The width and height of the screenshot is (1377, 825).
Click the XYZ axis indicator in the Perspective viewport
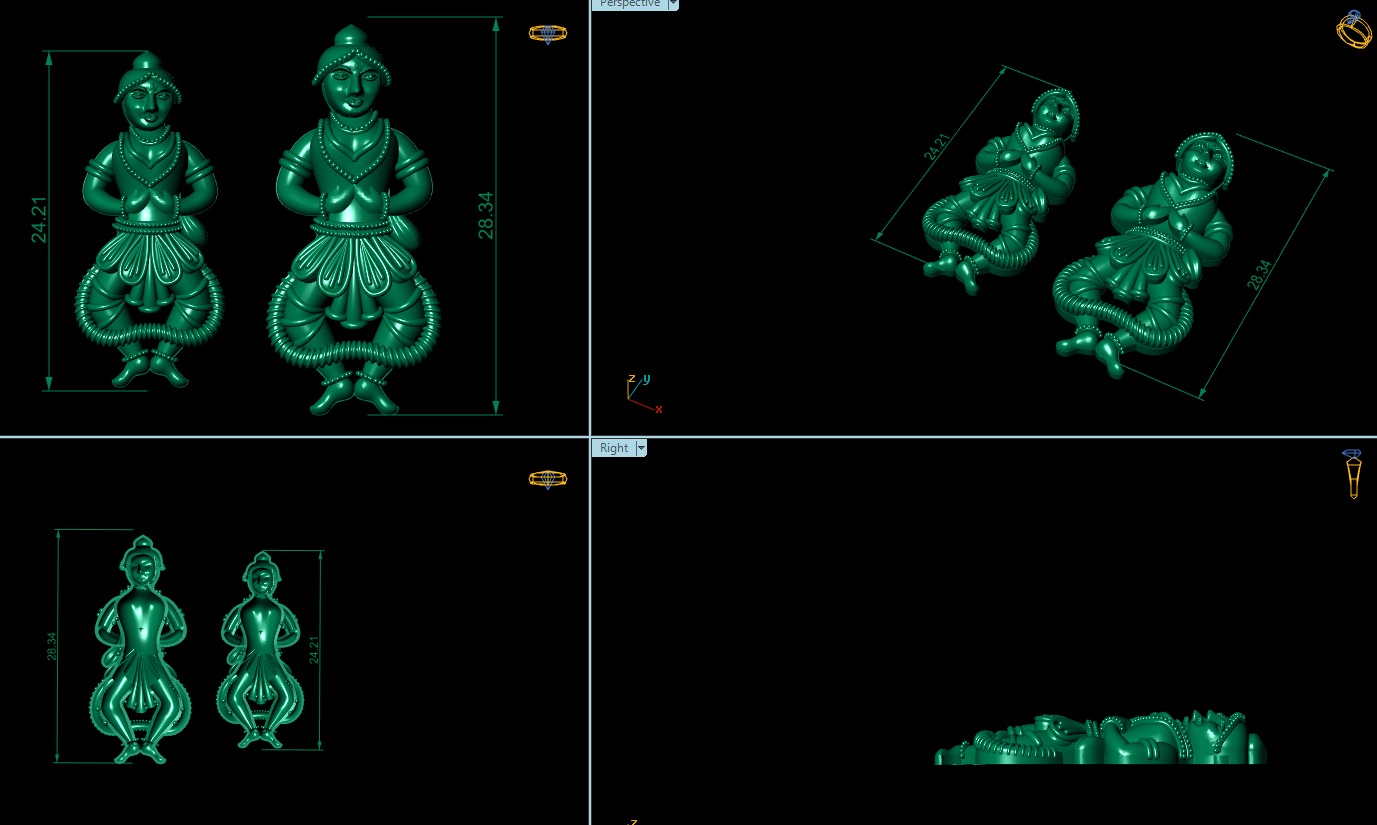click(x=644, y=393)
